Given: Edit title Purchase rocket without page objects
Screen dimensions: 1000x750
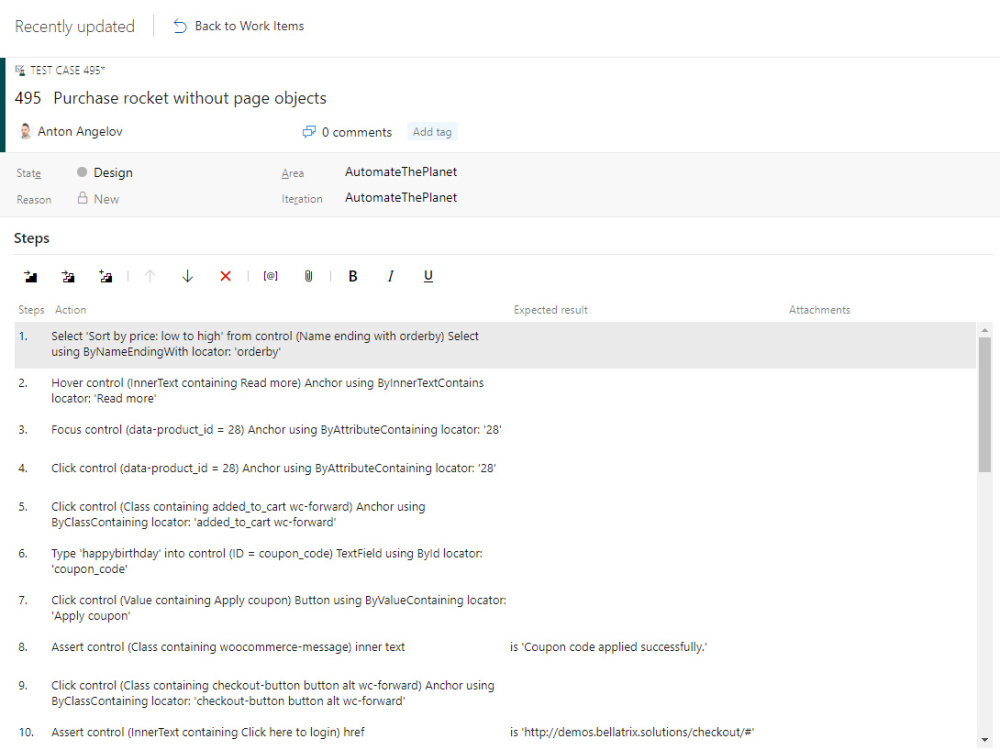Looking at the screenshot, I should click(189, 98).
